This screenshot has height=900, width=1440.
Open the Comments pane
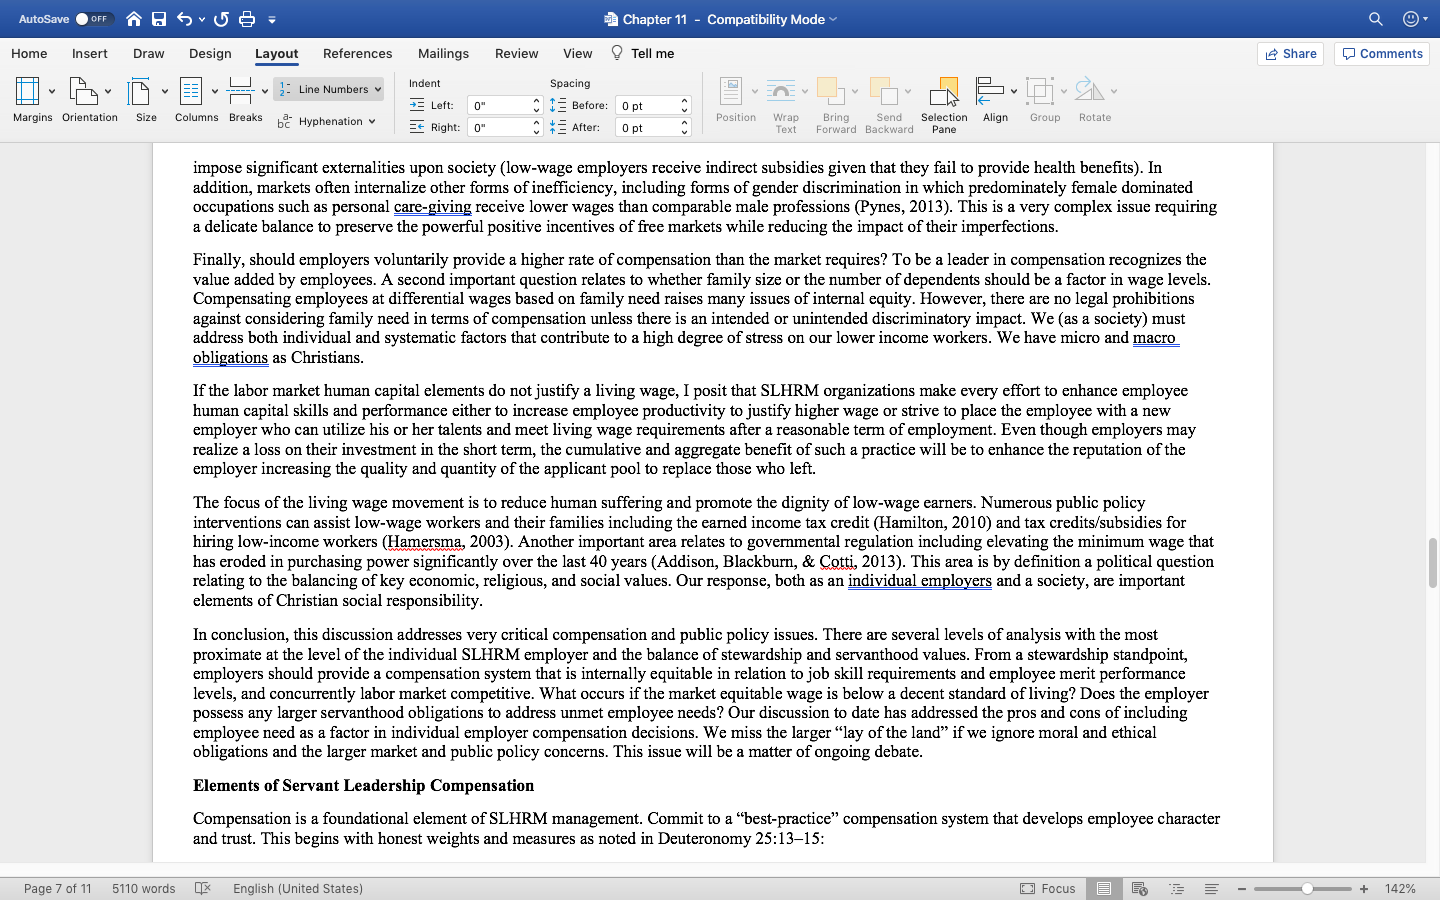1382,54
